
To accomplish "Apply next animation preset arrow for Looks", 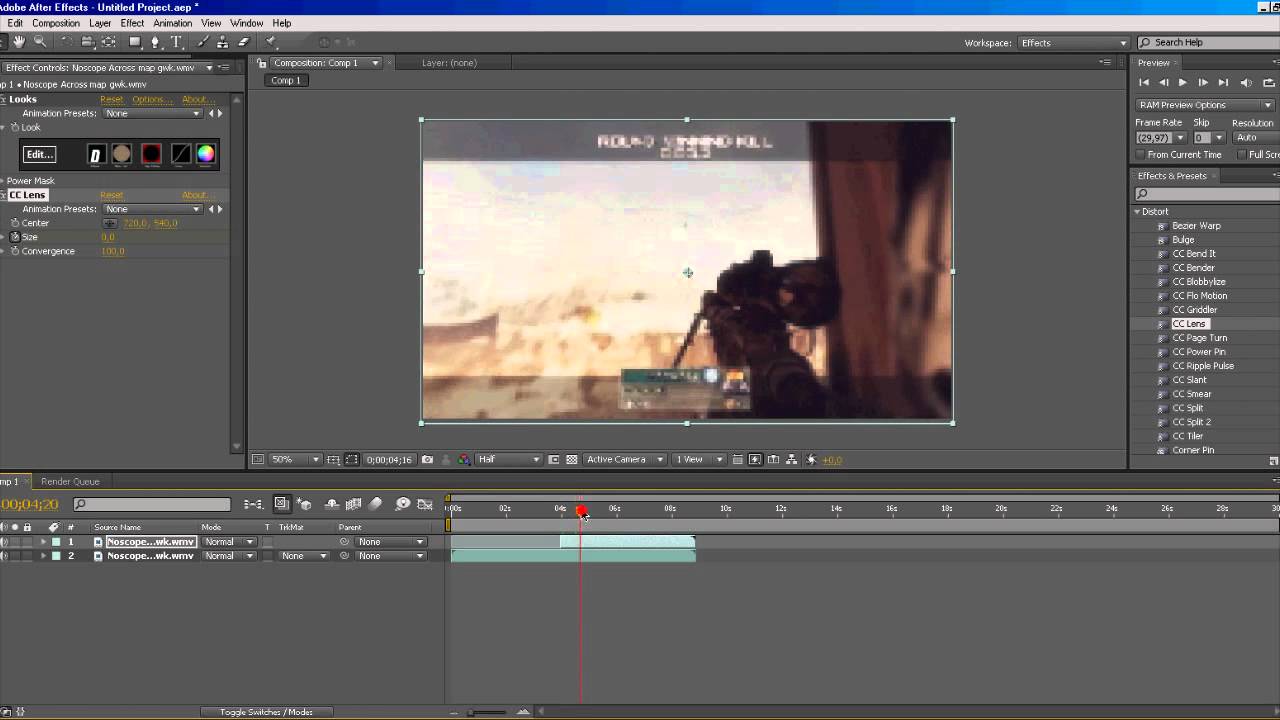I will (x=220, y=113).
